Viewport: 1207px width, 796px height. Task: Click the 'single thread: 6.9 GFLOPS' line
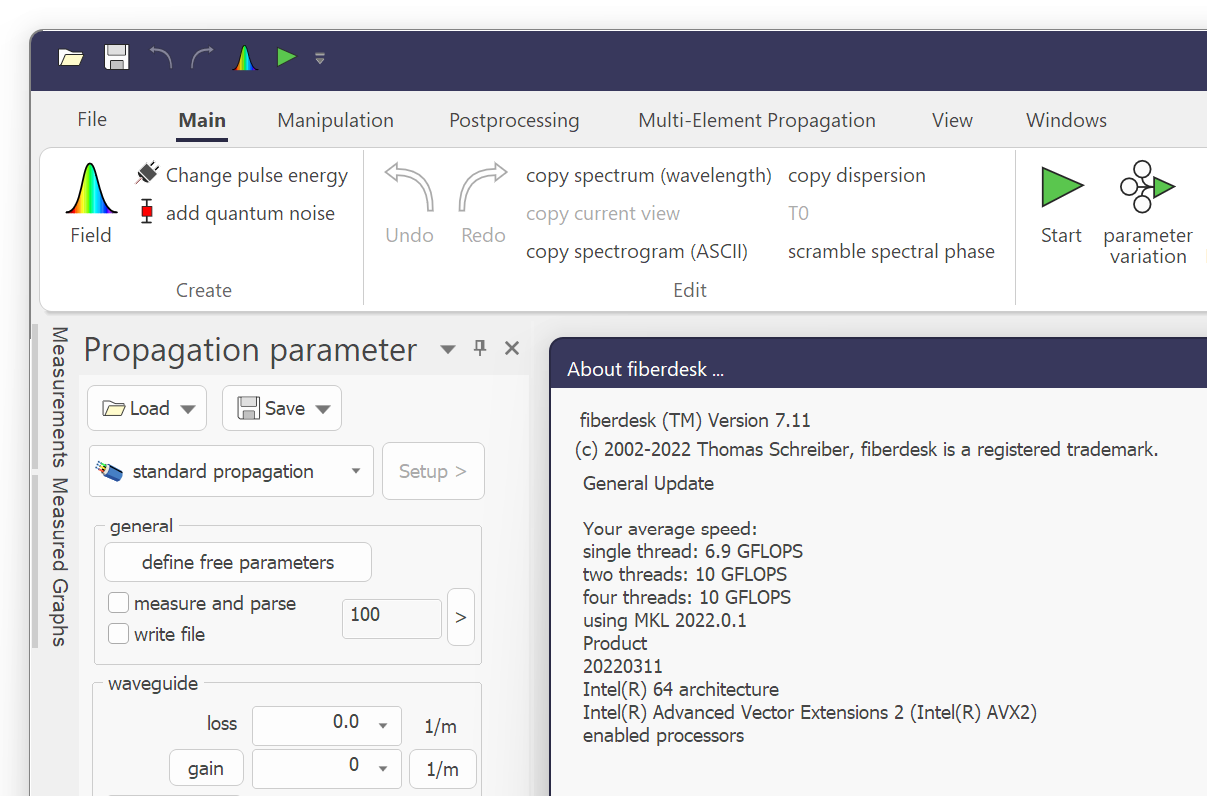click(693, 551)
